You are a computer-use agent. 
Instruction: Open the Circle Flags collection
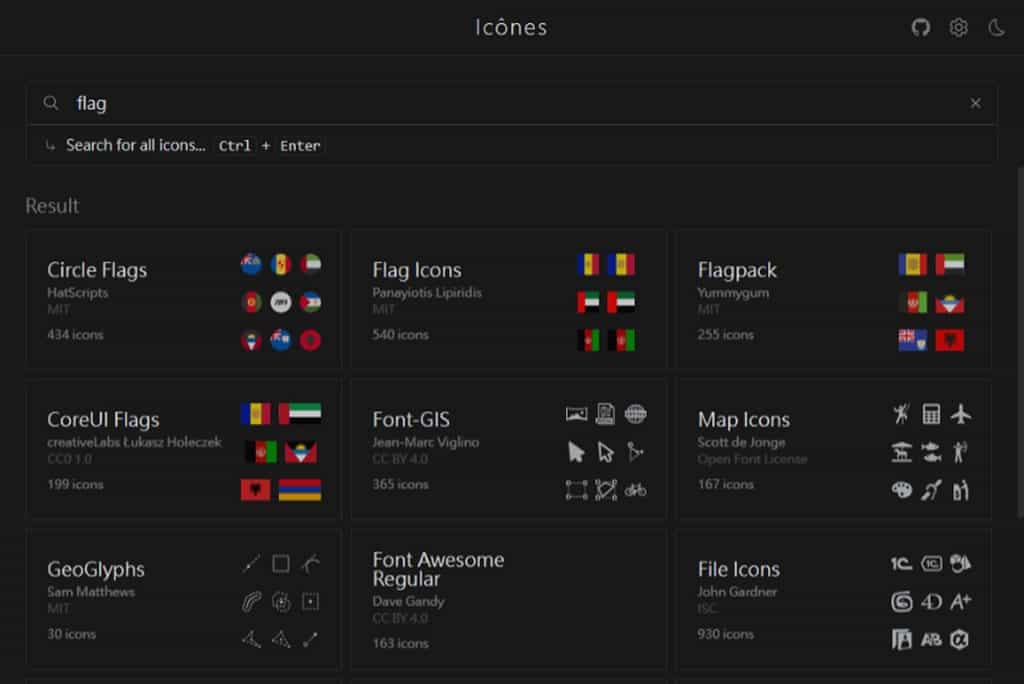click(x=183, y=299)
